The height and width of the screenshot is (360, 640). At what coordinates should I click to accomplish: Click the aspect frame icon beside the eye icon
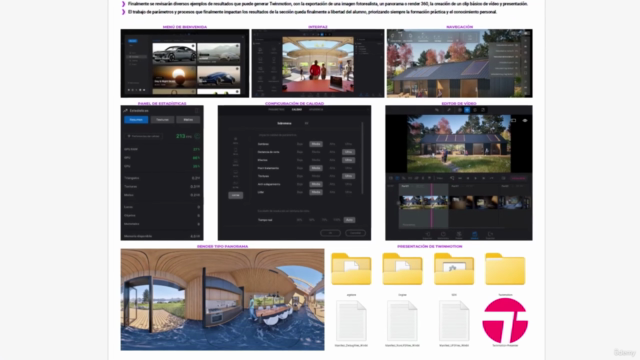coord(513,120)
